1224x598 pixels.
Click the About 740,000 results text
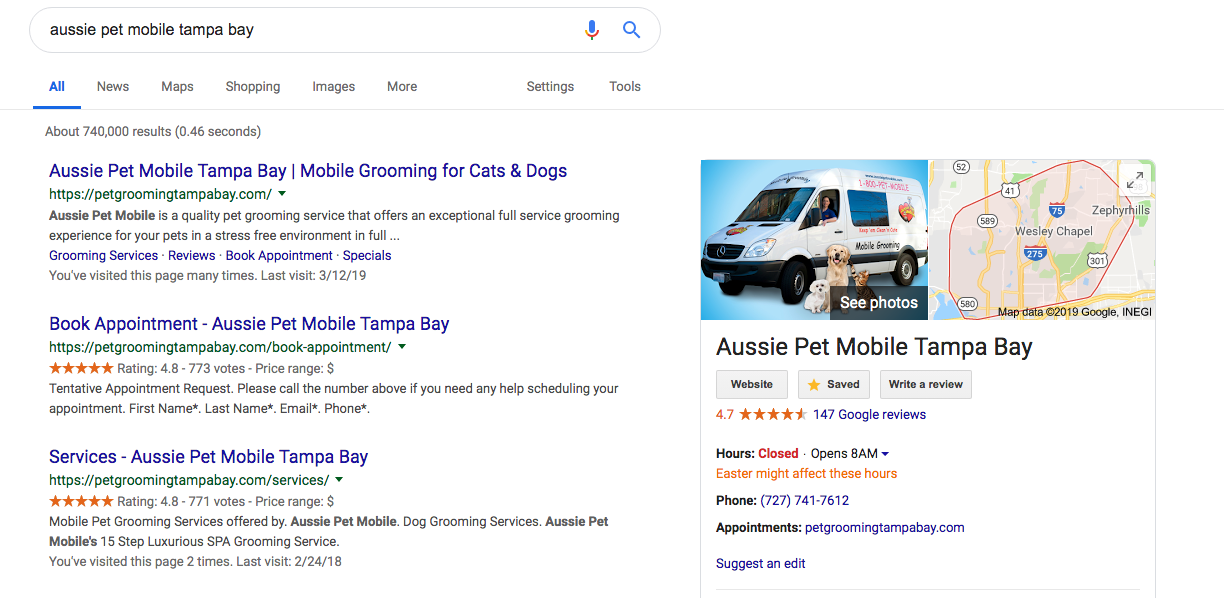[x=153, y=131]
